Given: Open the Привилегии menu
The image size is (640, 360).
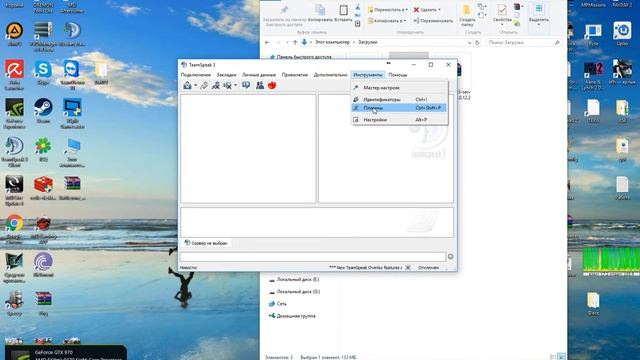Looking at the screenshot, I should [295, 75].
